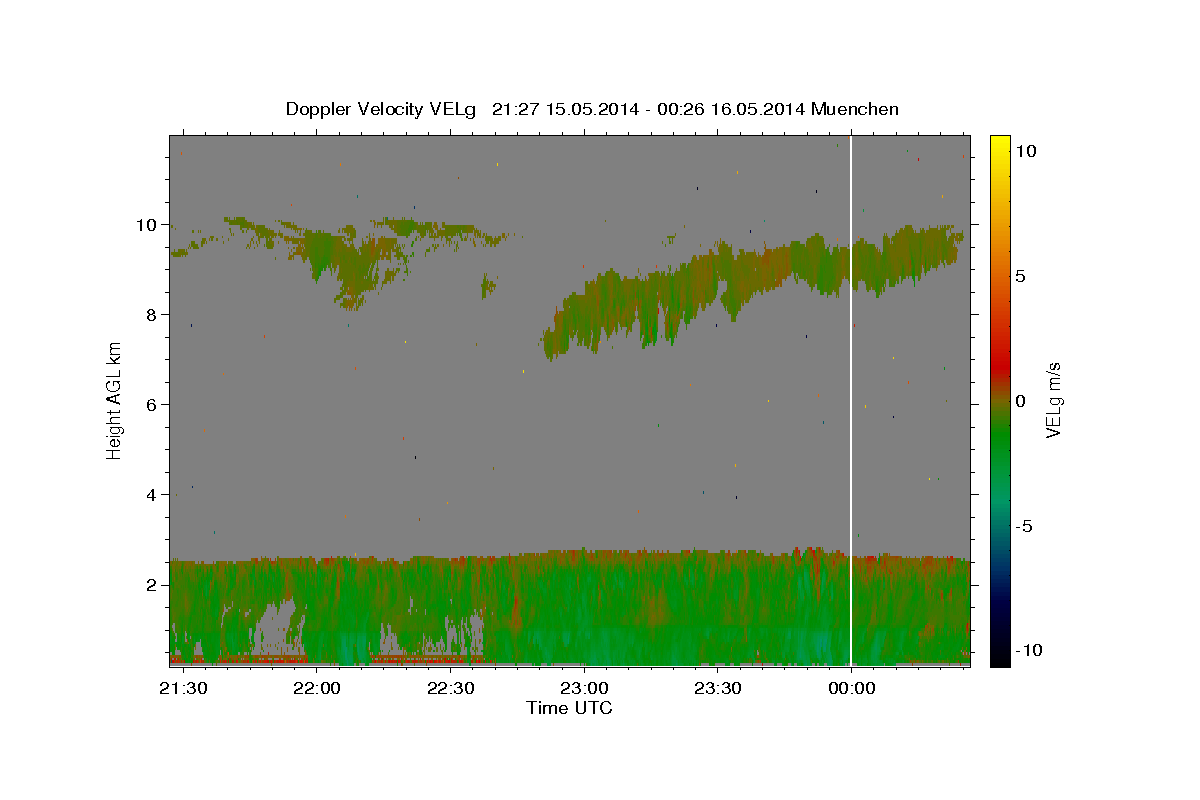Click the colorbar value 5 label
This screenshot has width=1200, height=800.
pos(1020,275)
